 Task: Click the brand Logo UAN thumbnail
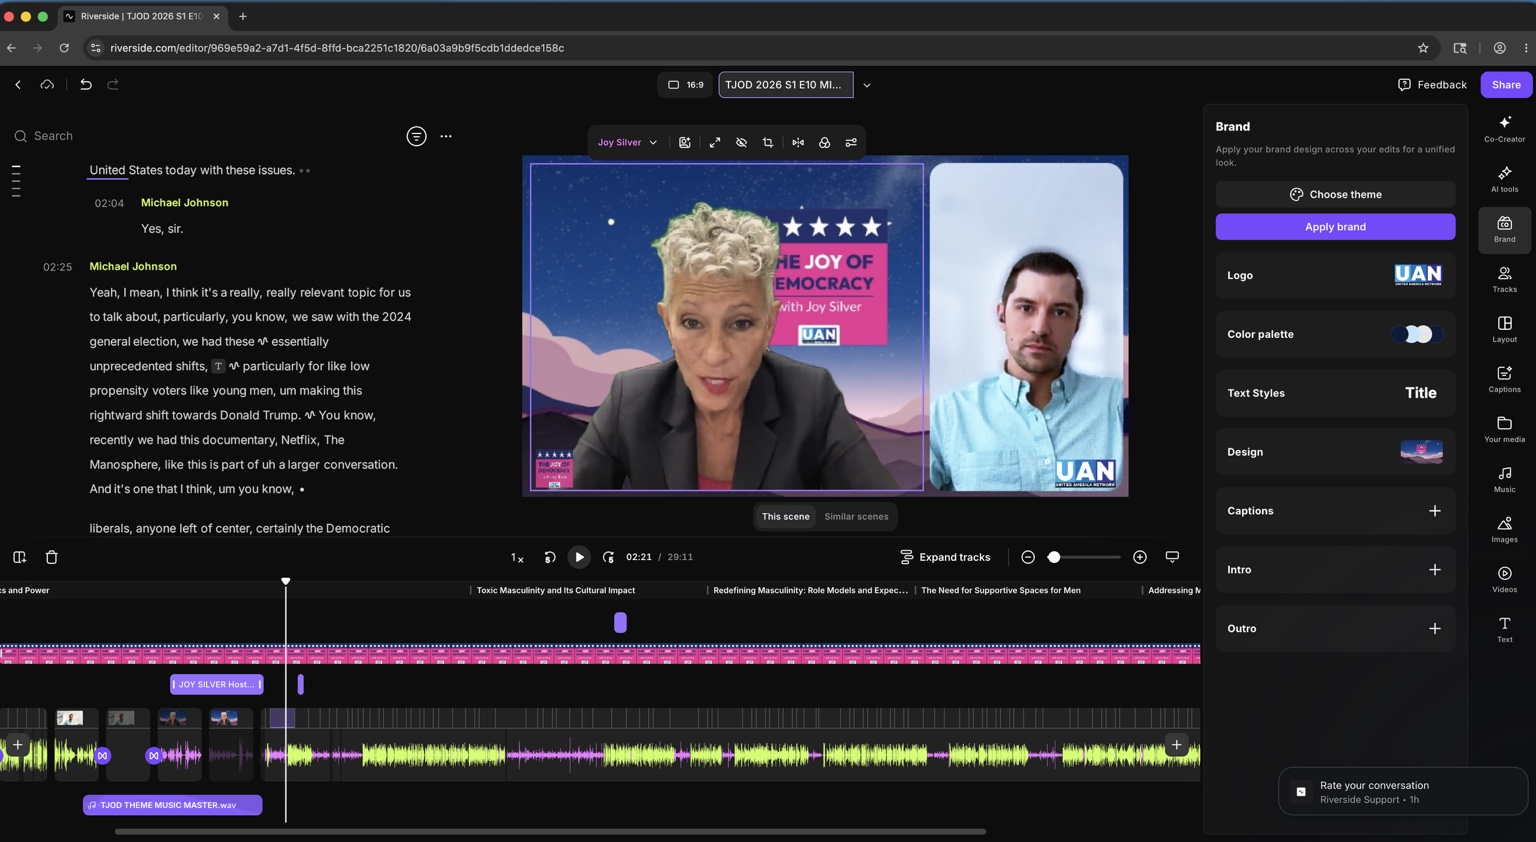pyautogui.click(x=1418, y=275)
